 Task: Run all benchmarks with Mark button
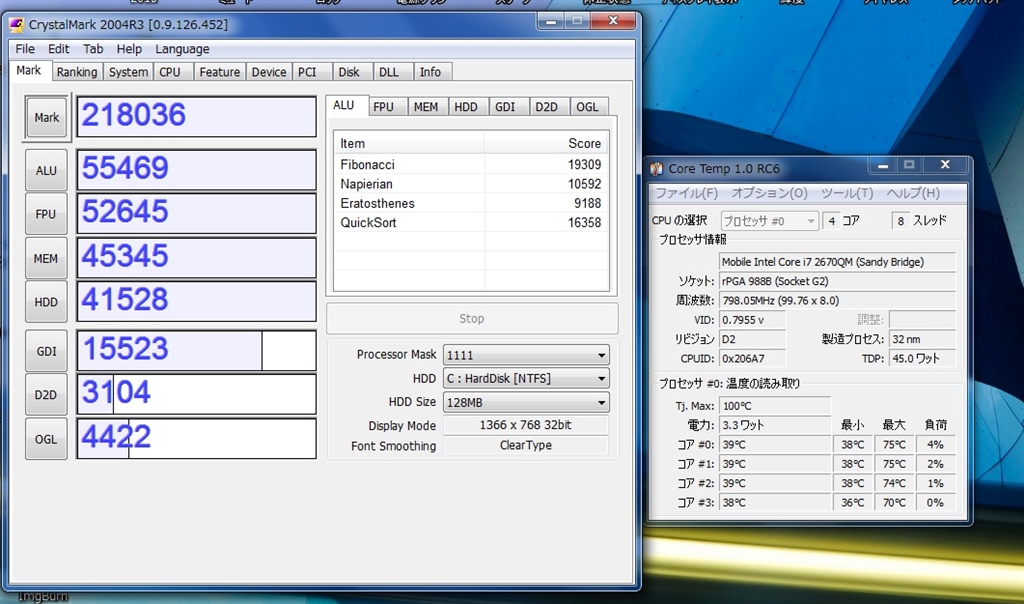[x=46, y=118]
